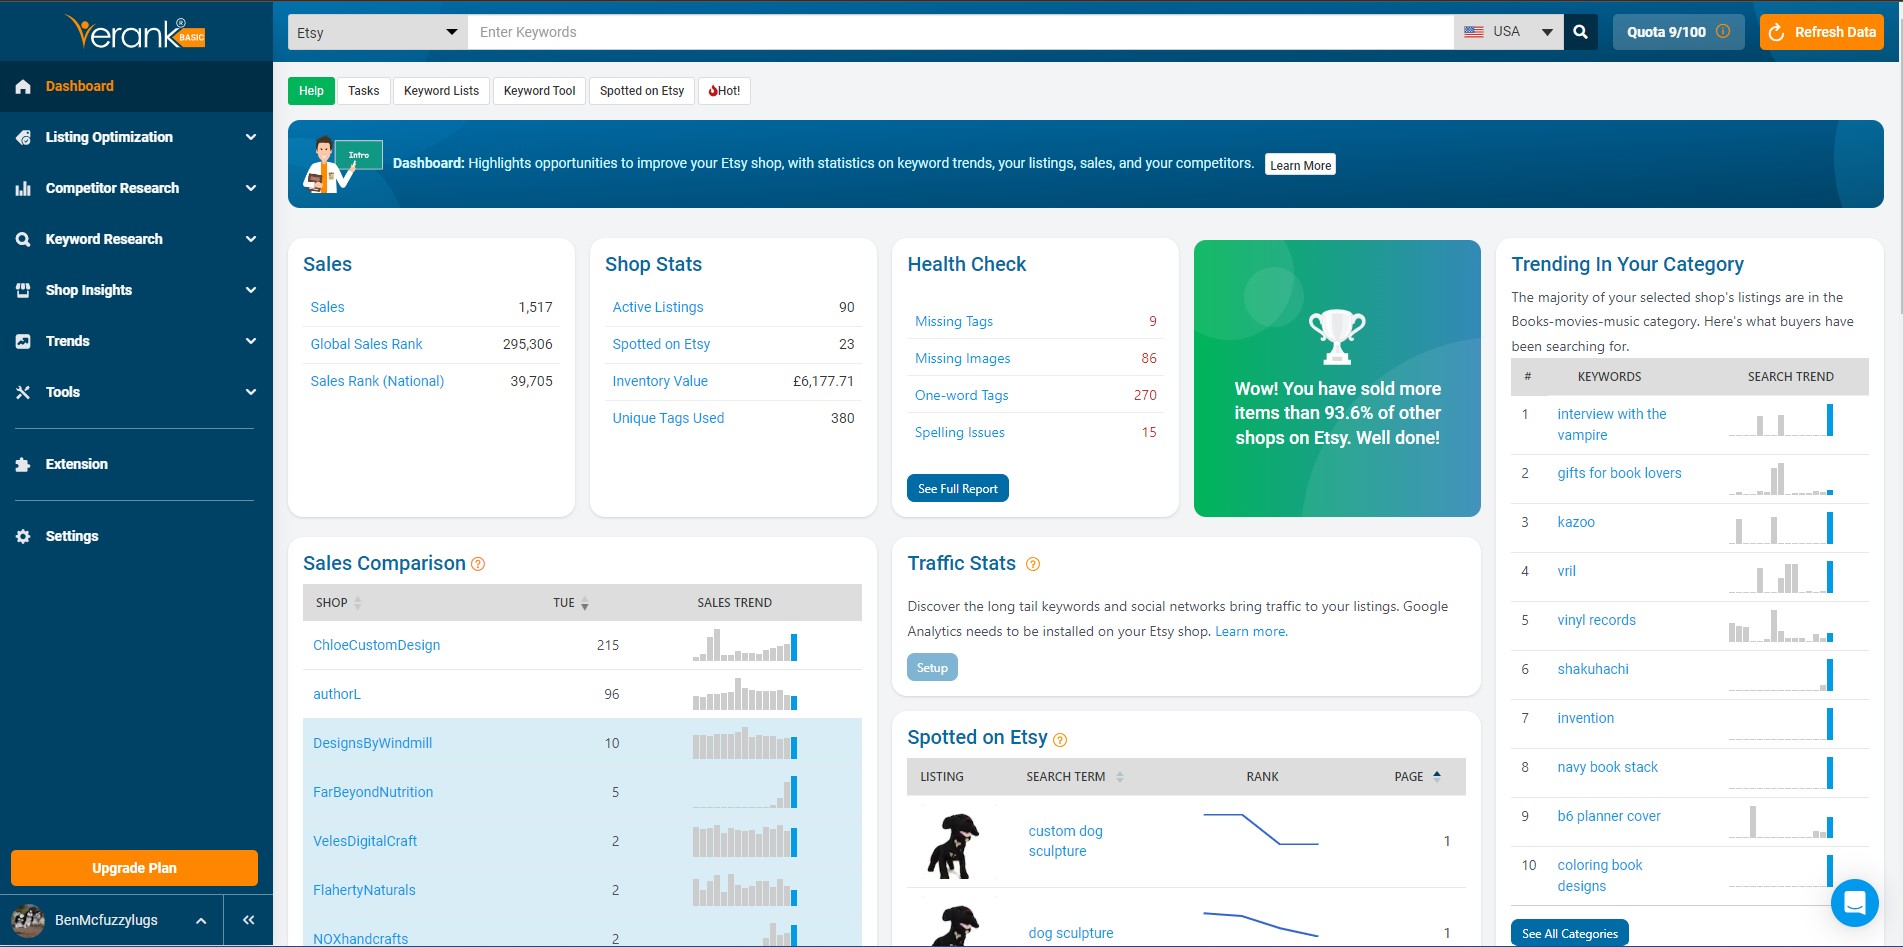The image size is (1903, 947).
Task: Click the See All Categories button
Action: 1570,933
